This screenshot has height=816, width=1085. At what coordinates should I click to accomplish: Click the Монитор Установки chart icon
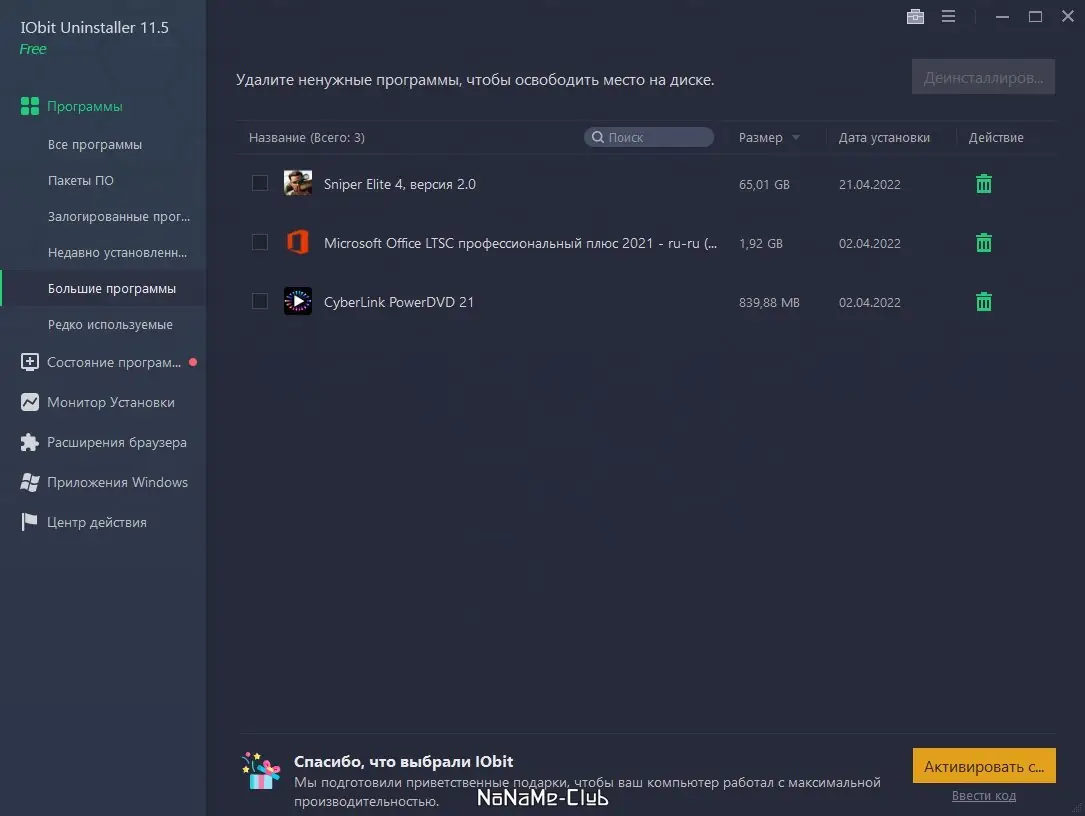point(30,402)
